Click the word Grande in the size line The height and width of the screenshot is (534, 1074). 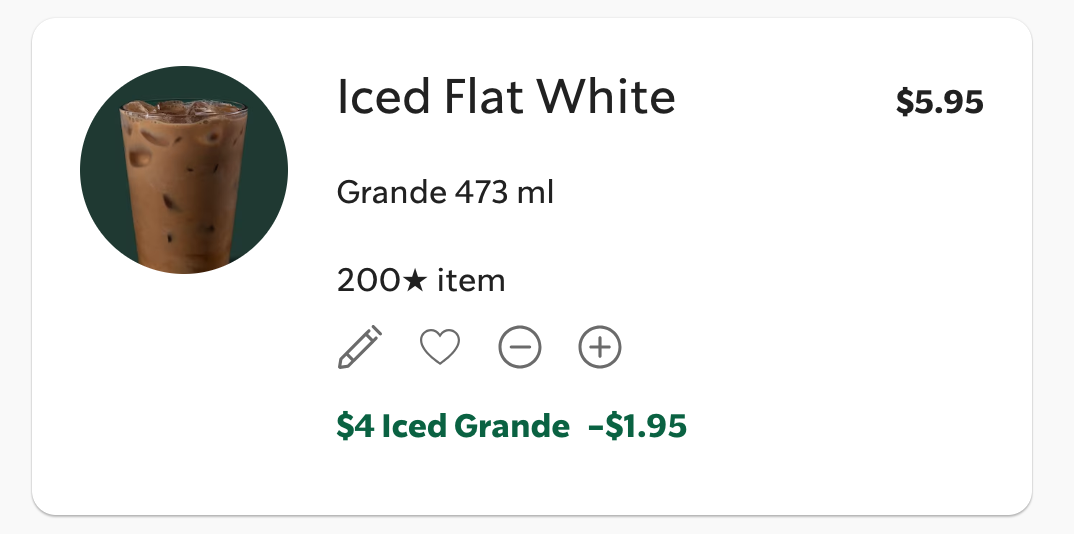pyautogui.click(x=386, y=191)
